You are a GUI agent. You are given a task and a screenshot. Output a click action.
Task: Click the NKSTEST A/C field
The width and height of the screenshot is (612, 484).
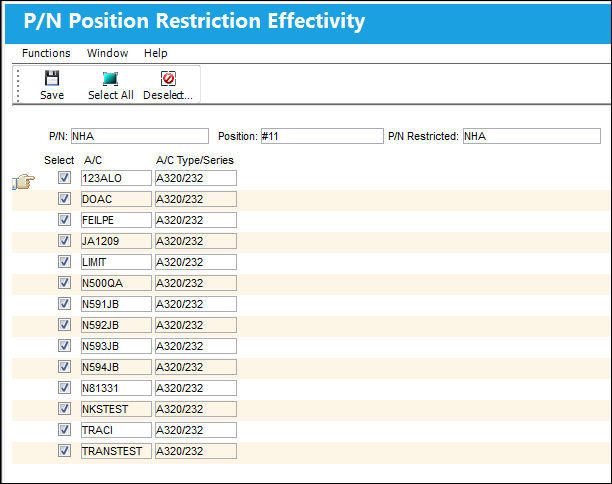click(116, 409)
